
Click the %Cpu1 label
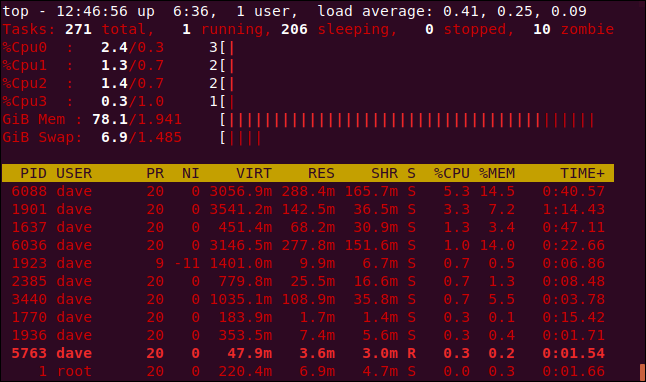pos(25,66)
